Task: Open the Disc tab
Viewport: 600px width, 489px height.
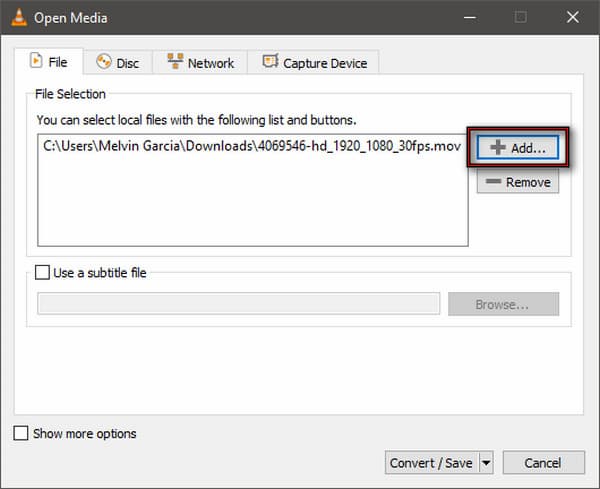Action: (118, 62)
